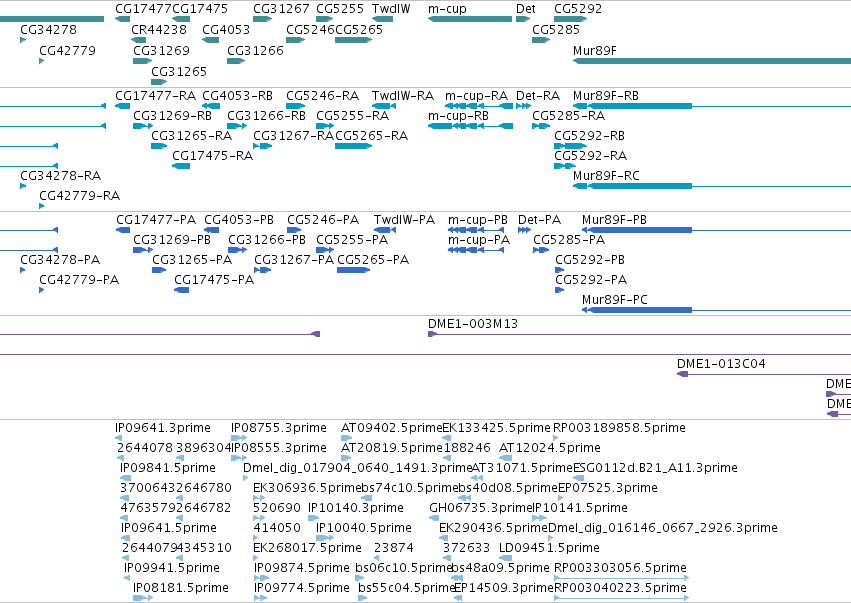Image resolution: width=851 pixels, height=603 pixels.
Task: Click the CG42779 gene label
Action: click(67, 50)
